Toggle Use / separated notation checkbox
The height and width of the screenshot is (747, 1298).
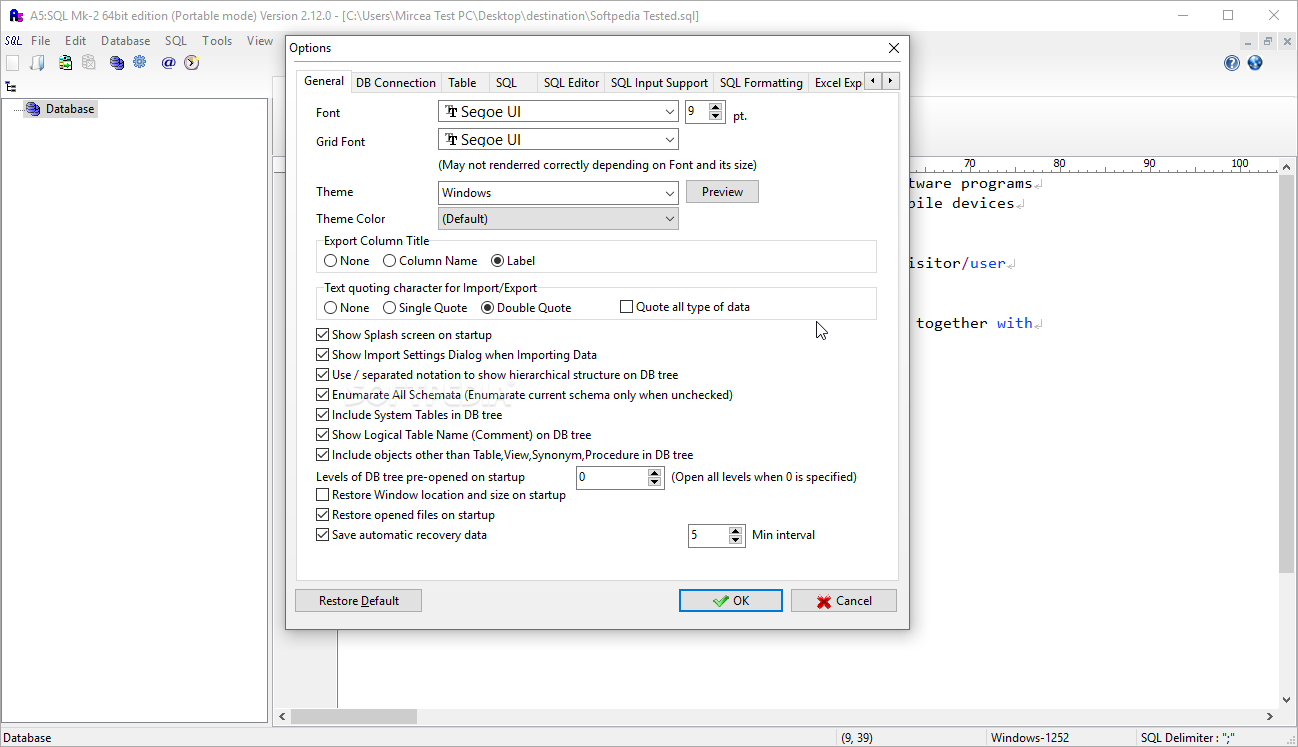click(x=497, y=375)
